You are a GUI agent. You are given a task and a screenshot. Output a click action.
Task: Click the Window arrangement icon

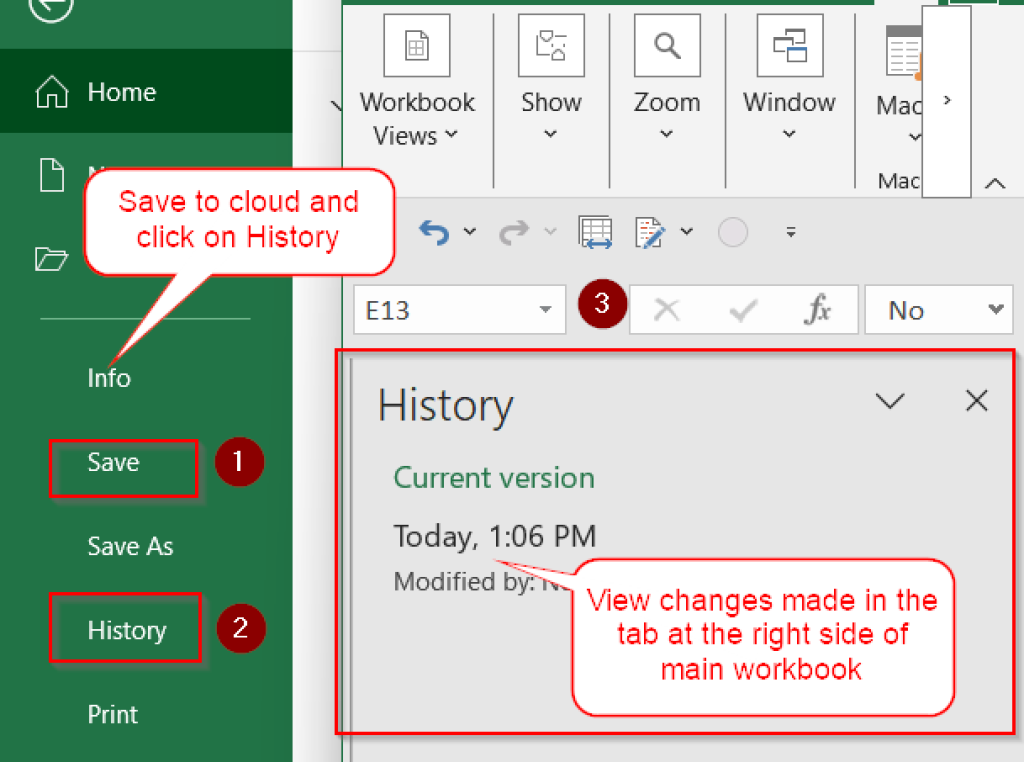[x=789, y=45]
